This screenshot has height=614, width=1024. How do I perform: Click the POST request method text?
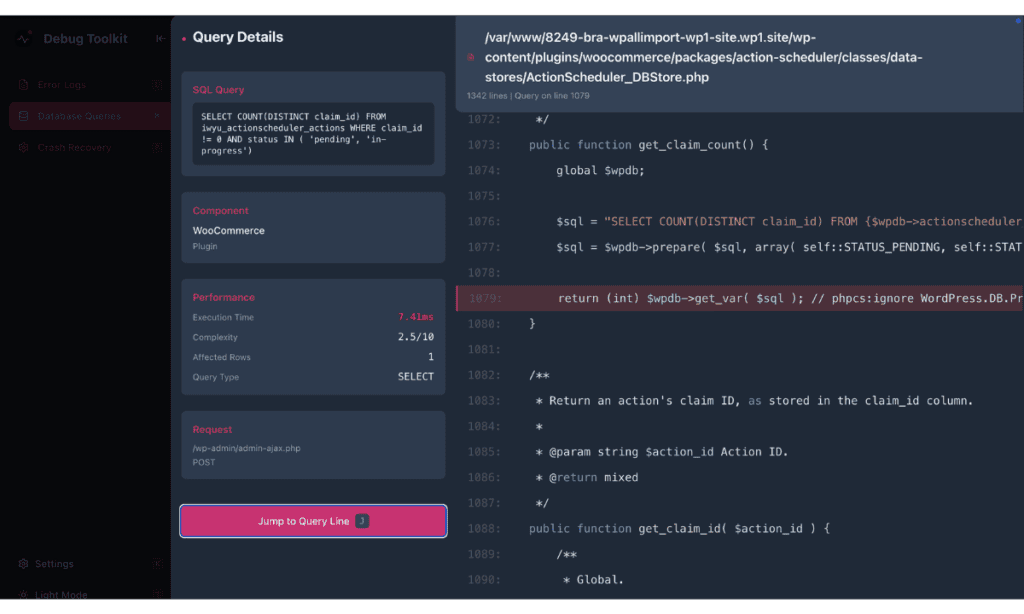click(x=204, y=462)
